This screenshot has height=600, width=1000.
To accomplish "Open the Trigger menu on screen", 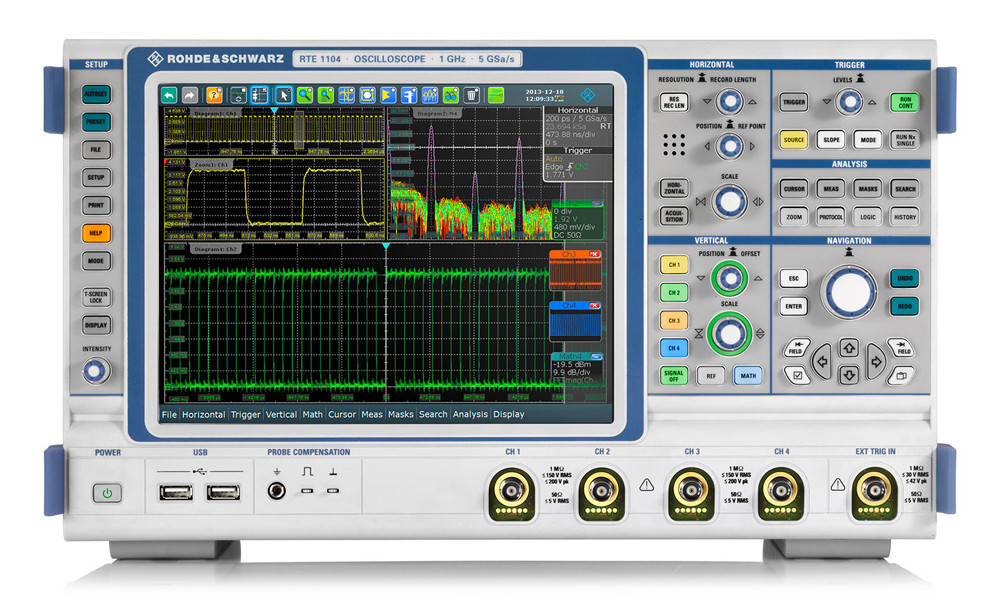I will point(246,414).
